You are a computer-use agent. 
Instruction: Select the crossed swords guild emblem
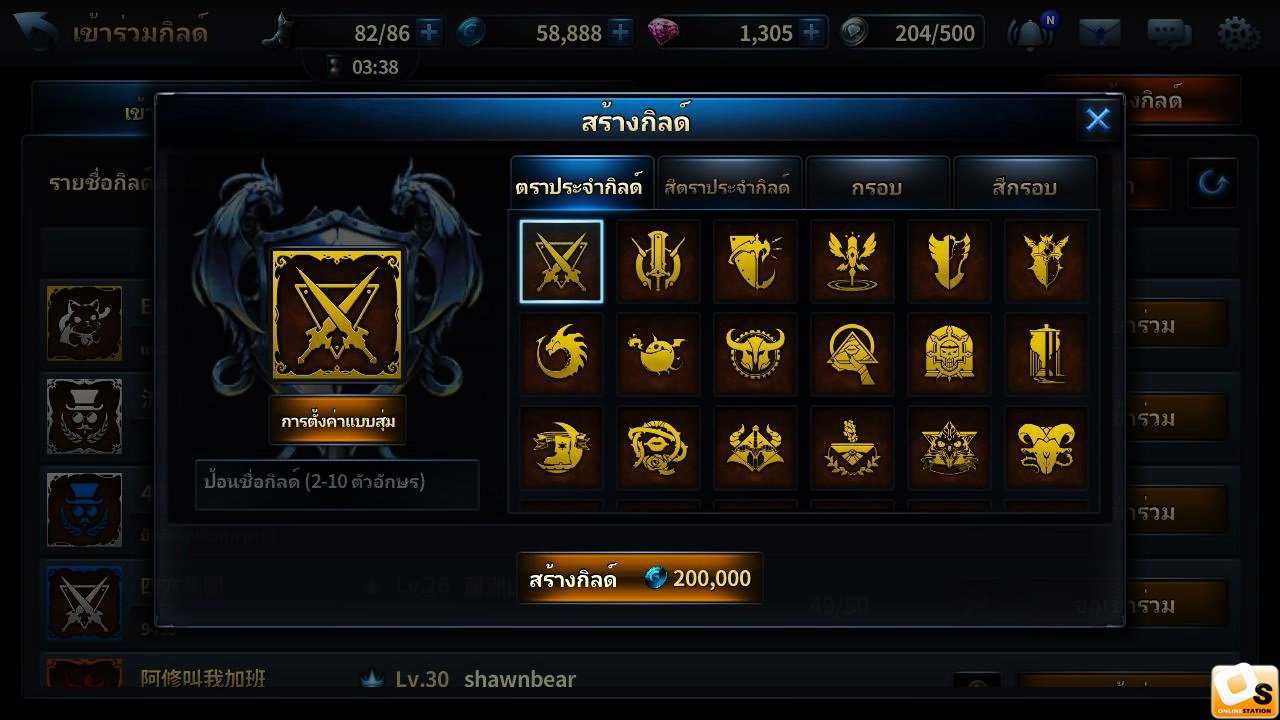[x=561, y=261]
